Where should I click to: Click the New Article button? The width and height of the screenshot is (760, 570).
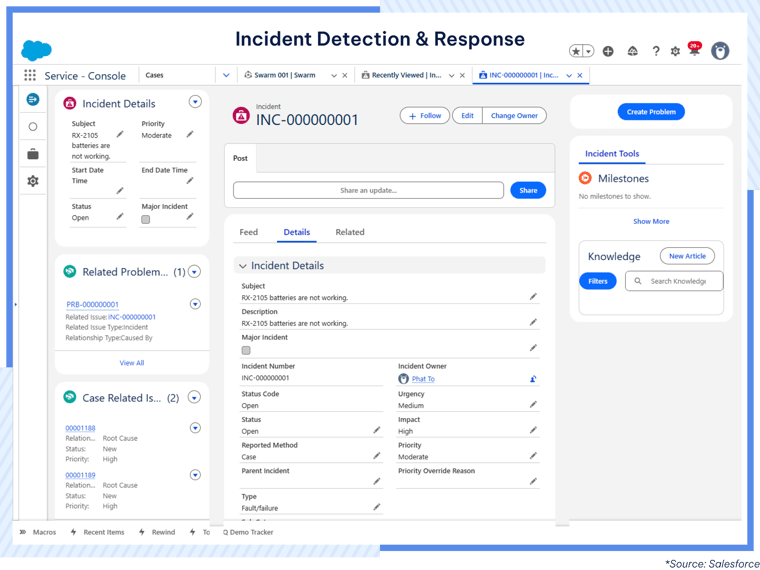687,256
